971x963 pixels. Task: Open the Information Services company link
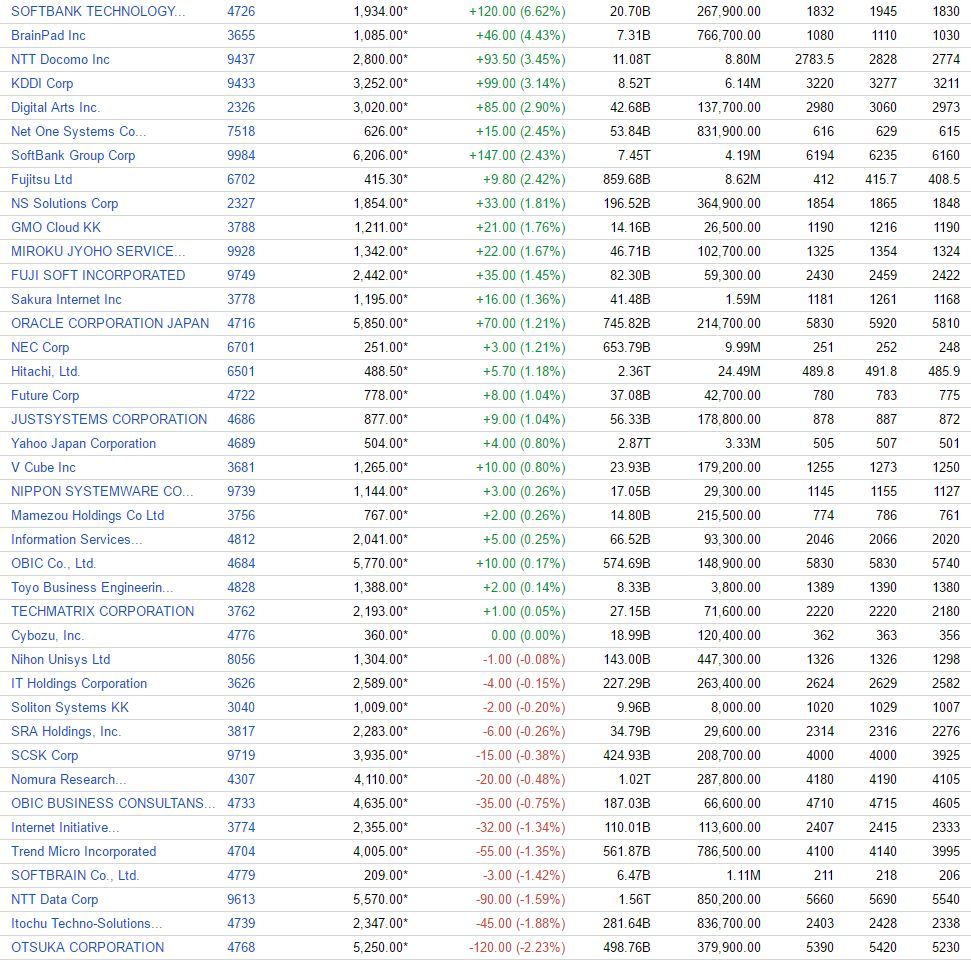click(x=77, y=539)
